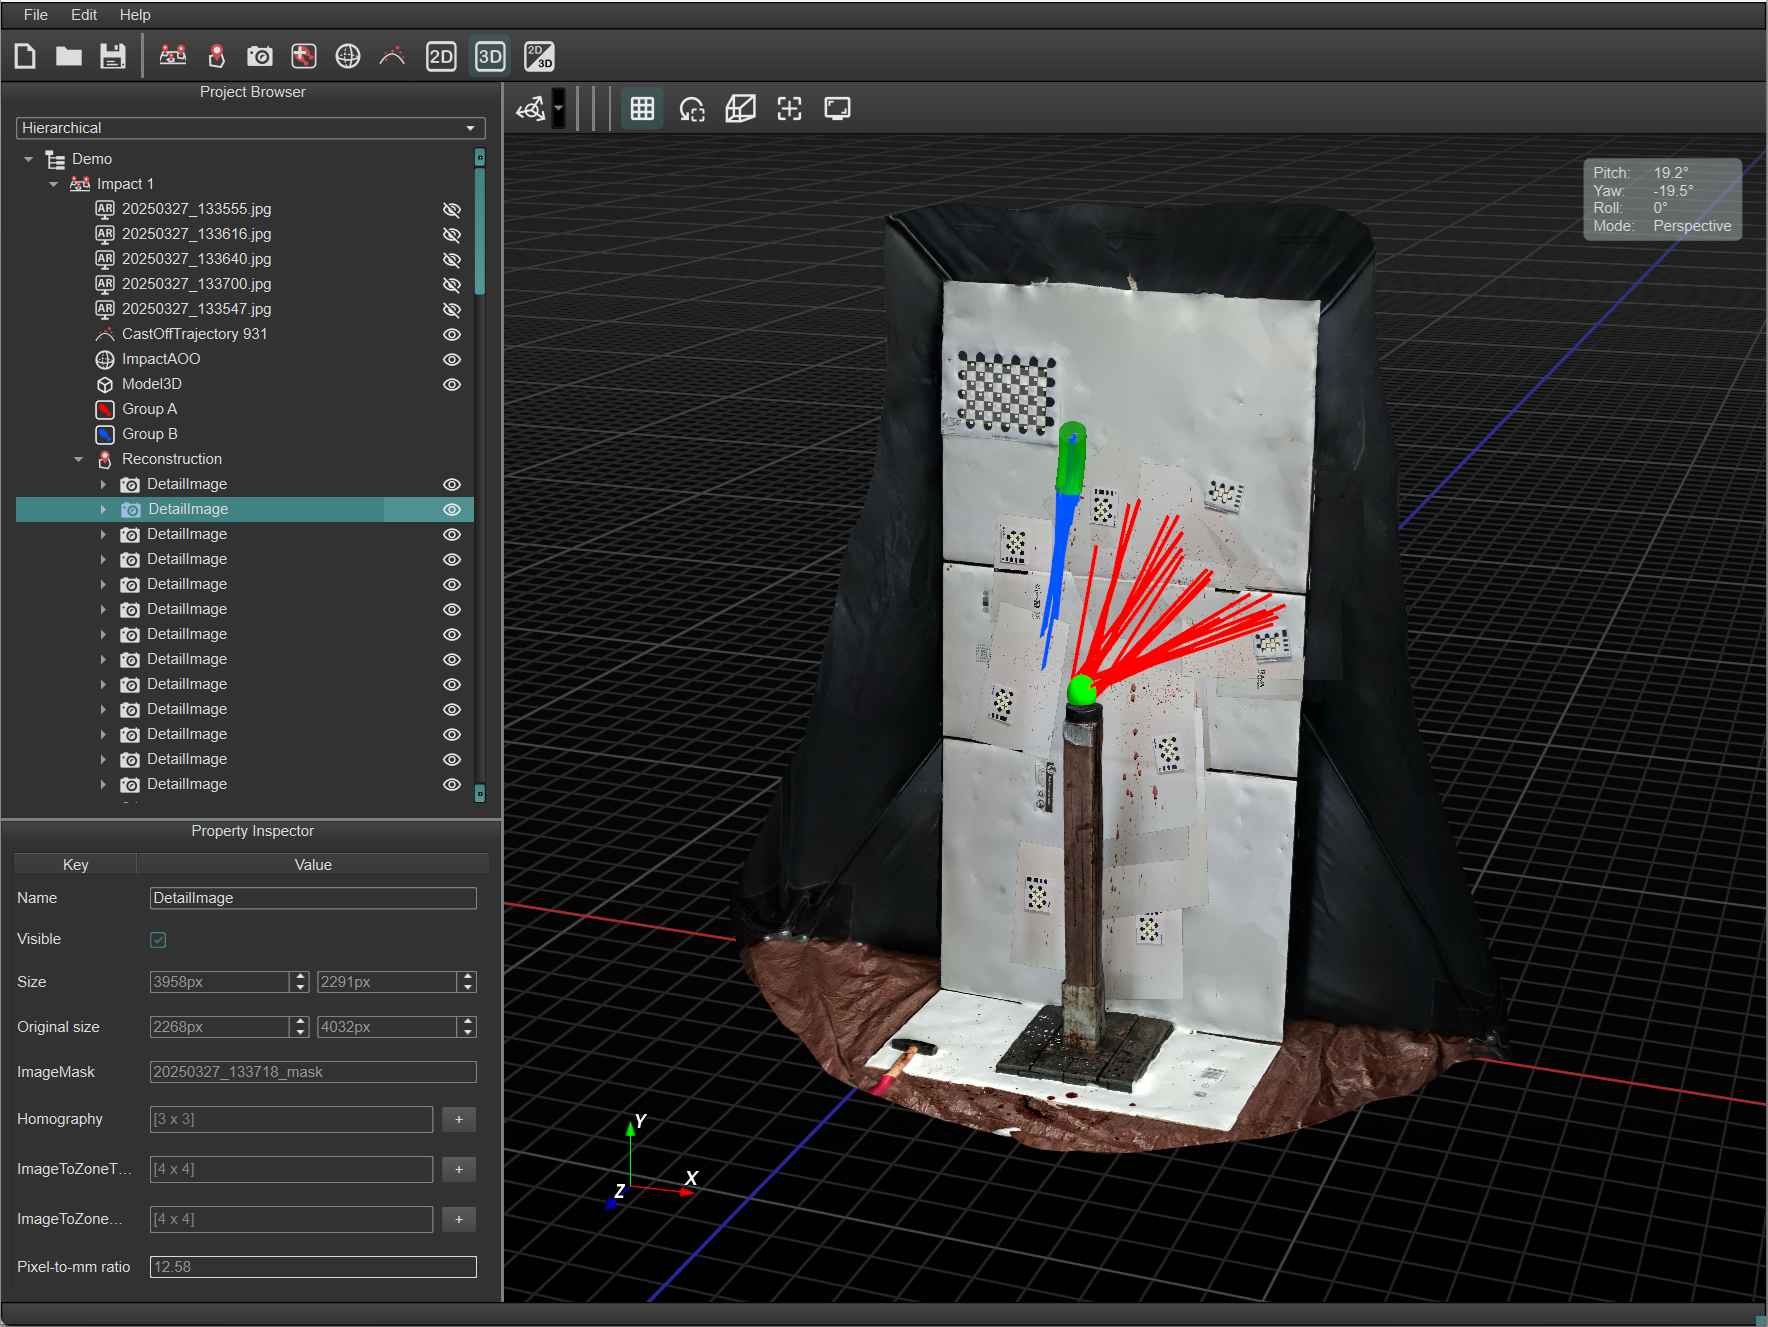
Task: Click the Pixel-to-mm ratio field
Action: tap(313, 1267)
